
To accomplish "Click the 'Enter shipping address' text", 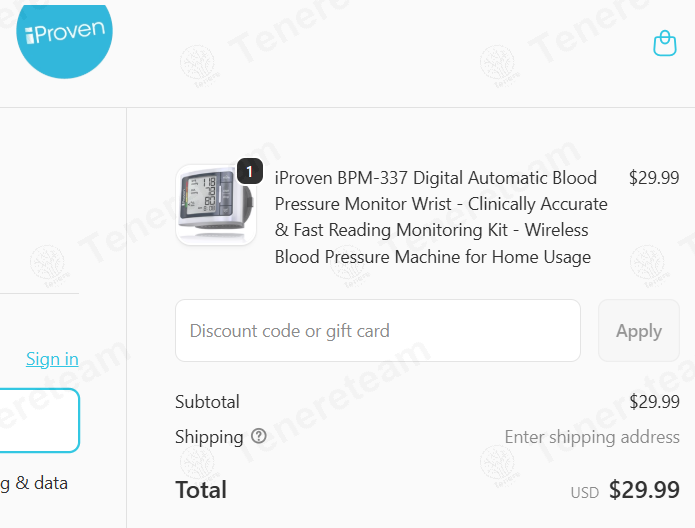I will tap(592, 437).
